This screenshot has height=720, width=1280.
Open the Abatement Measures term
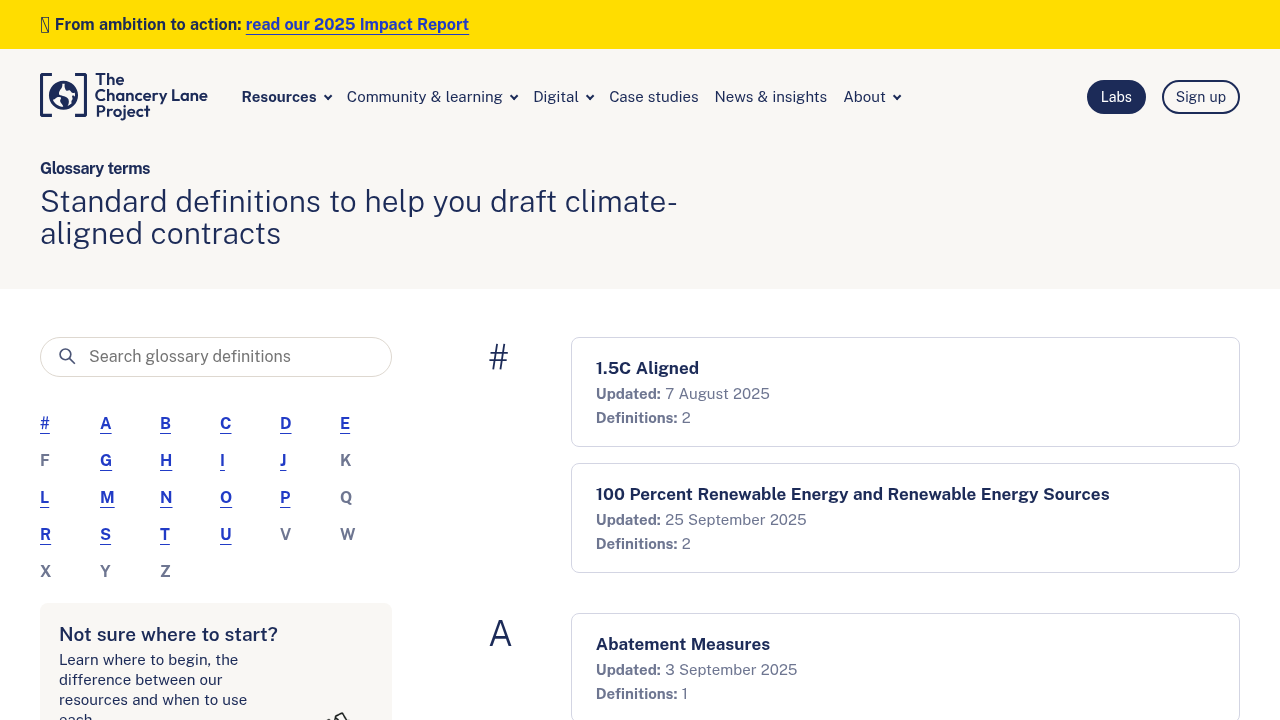click(x=905, y=667)
